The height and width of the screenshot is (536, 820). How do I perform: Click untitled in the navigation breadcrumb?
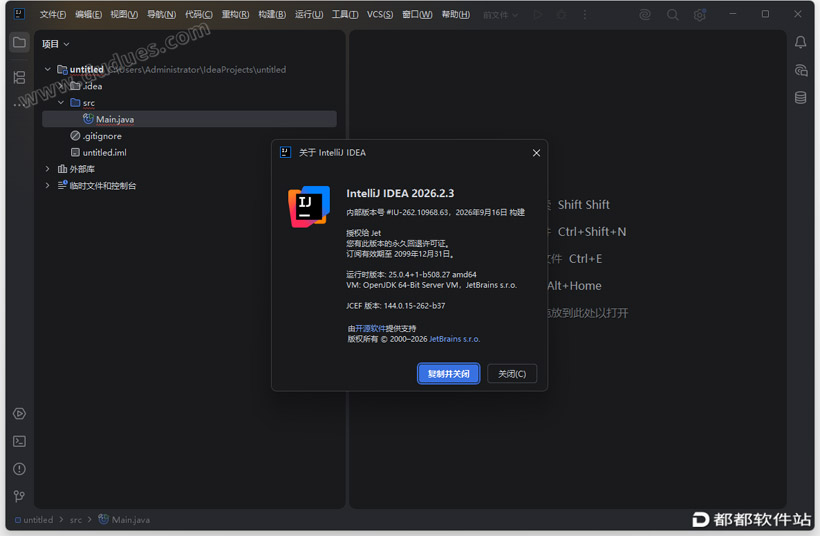pyautogui.click(x=34, y=520)
